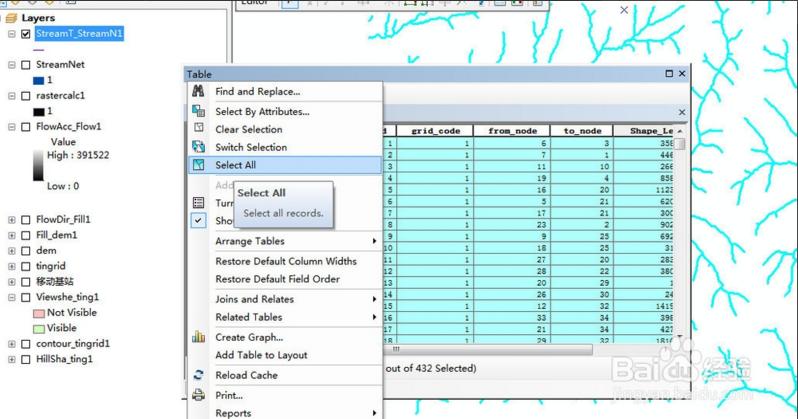
Task: Click the blue StreamNet symbol swatch
Action: (39, 80)
